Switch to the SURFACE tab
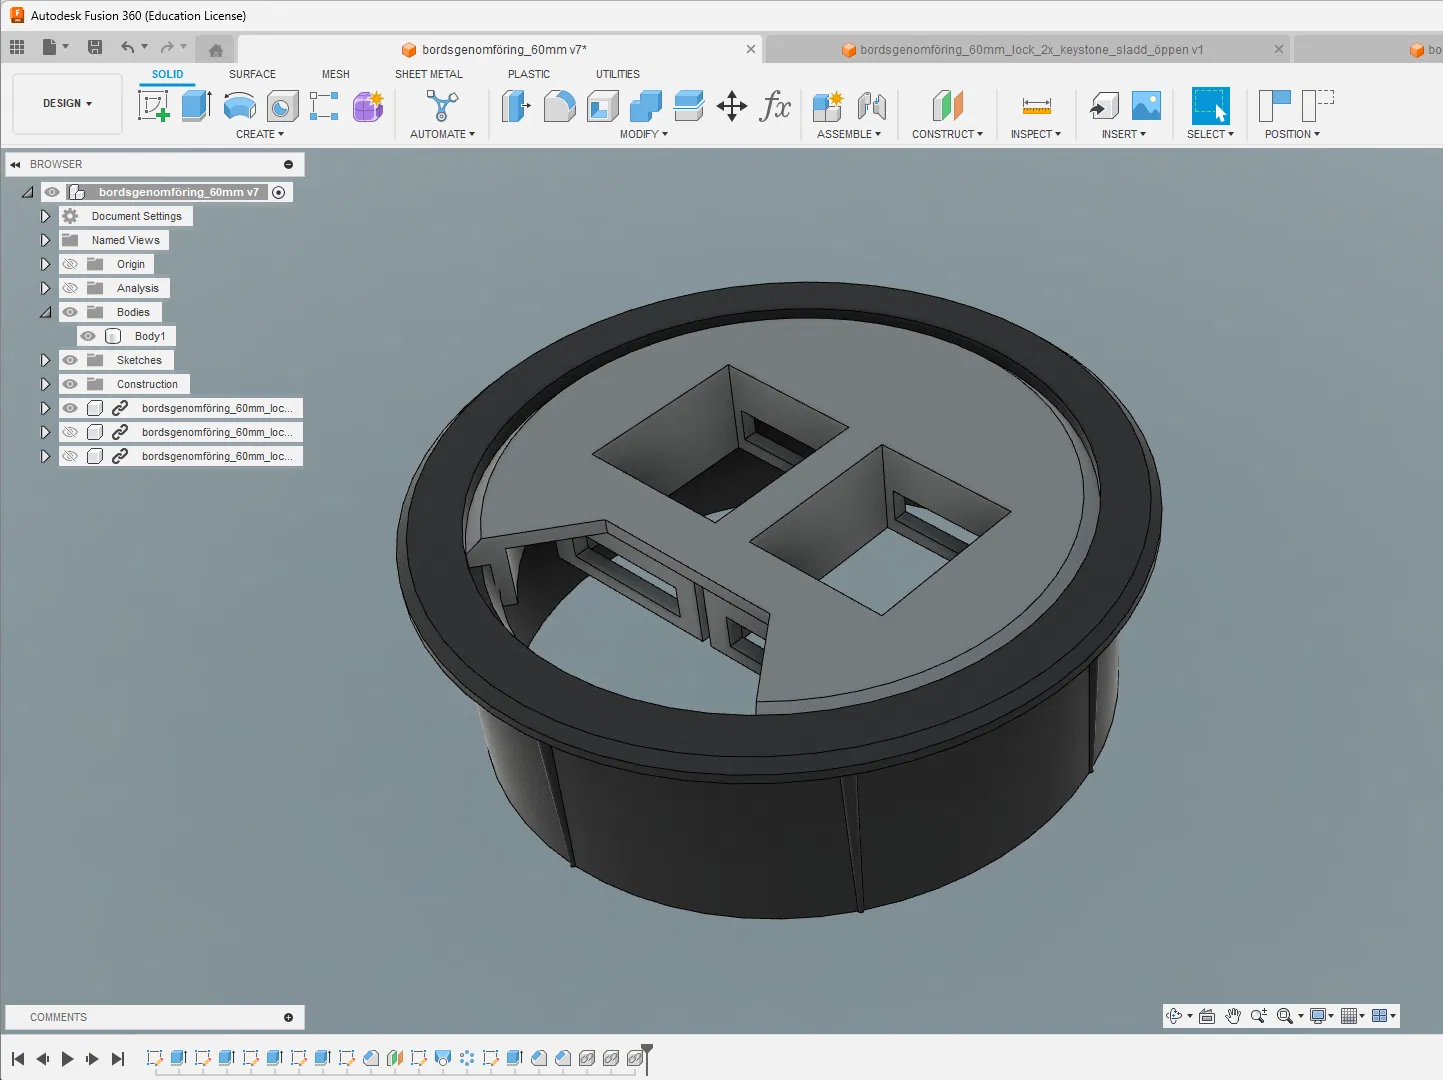This screenshot has width=1443, height=1080. [252, 74]
